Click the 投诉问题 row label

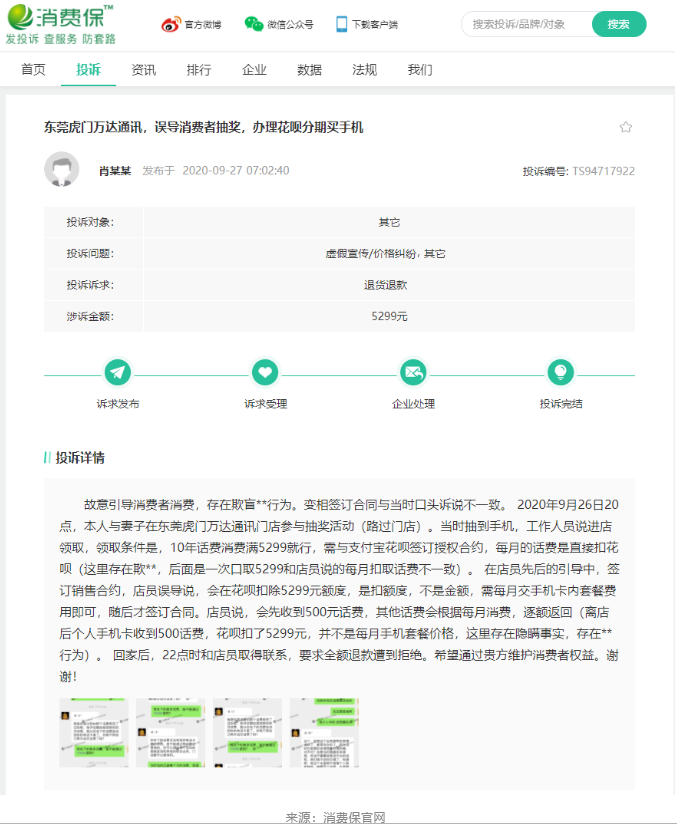[x=90, y=254]
